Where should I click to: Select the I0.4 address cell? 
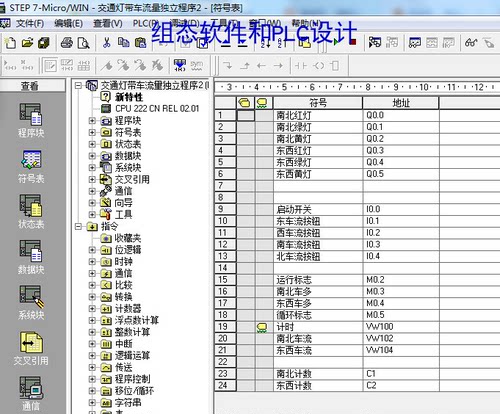pos(401,256)
